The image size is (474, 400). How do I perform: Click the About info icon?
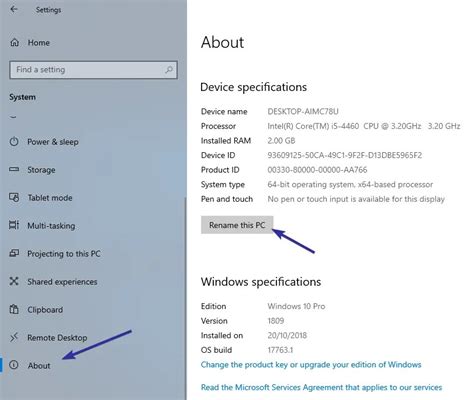pyautogui.click(x=14, y=365)
